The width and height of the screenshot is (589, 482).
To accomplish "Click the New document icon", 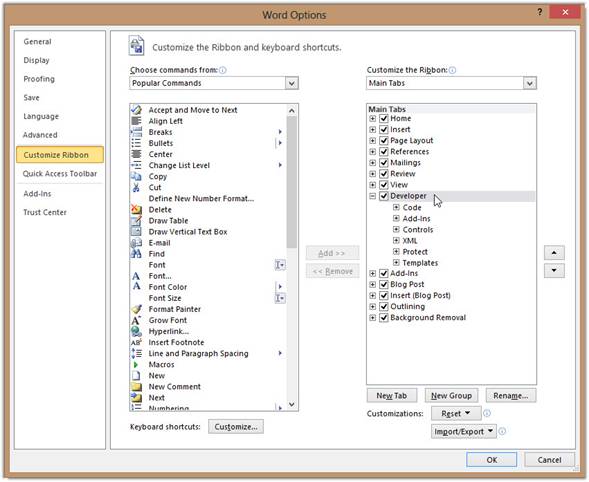I will click(x=136, y=375).
